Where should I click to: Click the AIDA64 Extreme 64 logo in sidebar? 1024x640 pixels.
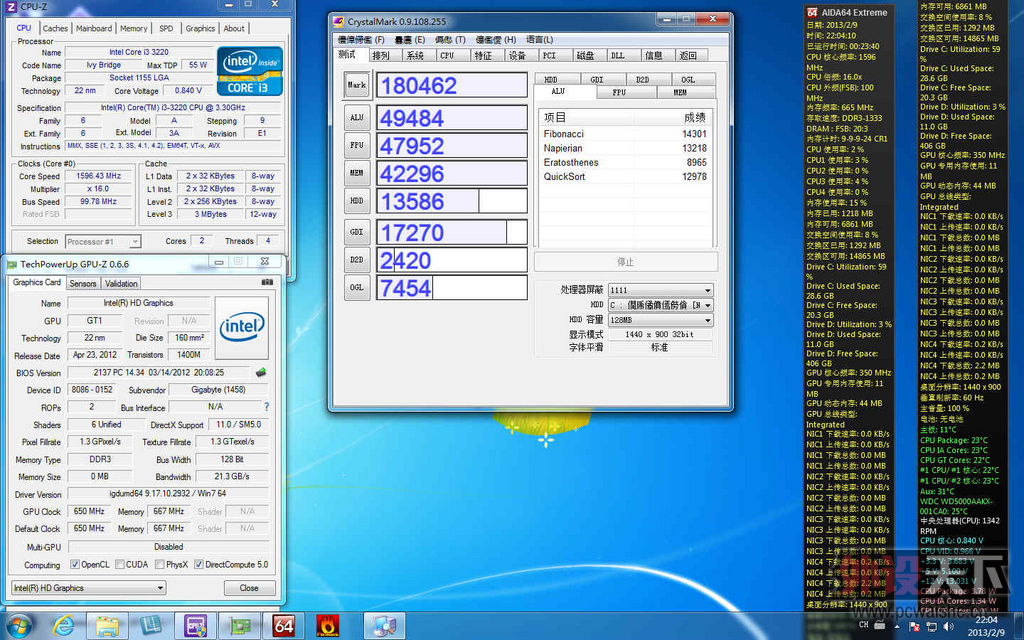coord(812,12)
